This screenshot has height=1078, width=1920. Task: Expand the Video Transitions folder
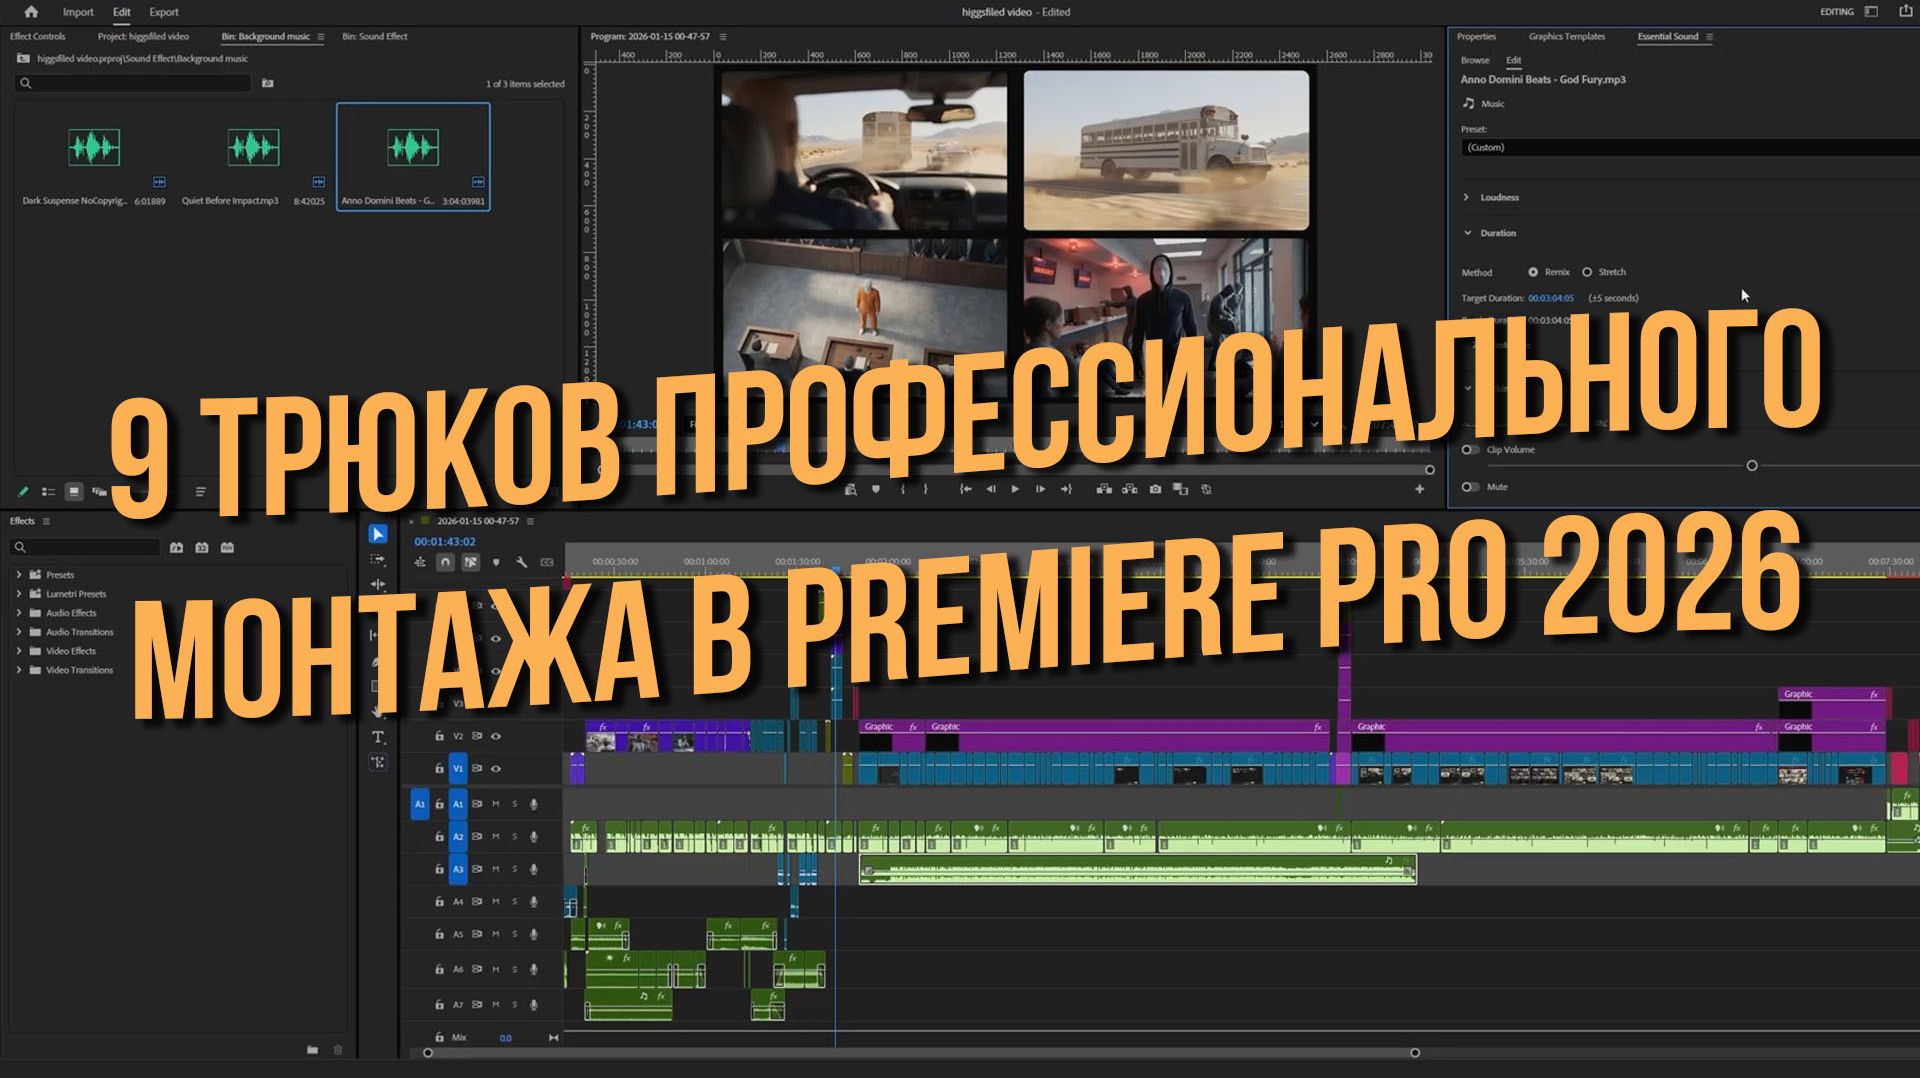[19, 670]
